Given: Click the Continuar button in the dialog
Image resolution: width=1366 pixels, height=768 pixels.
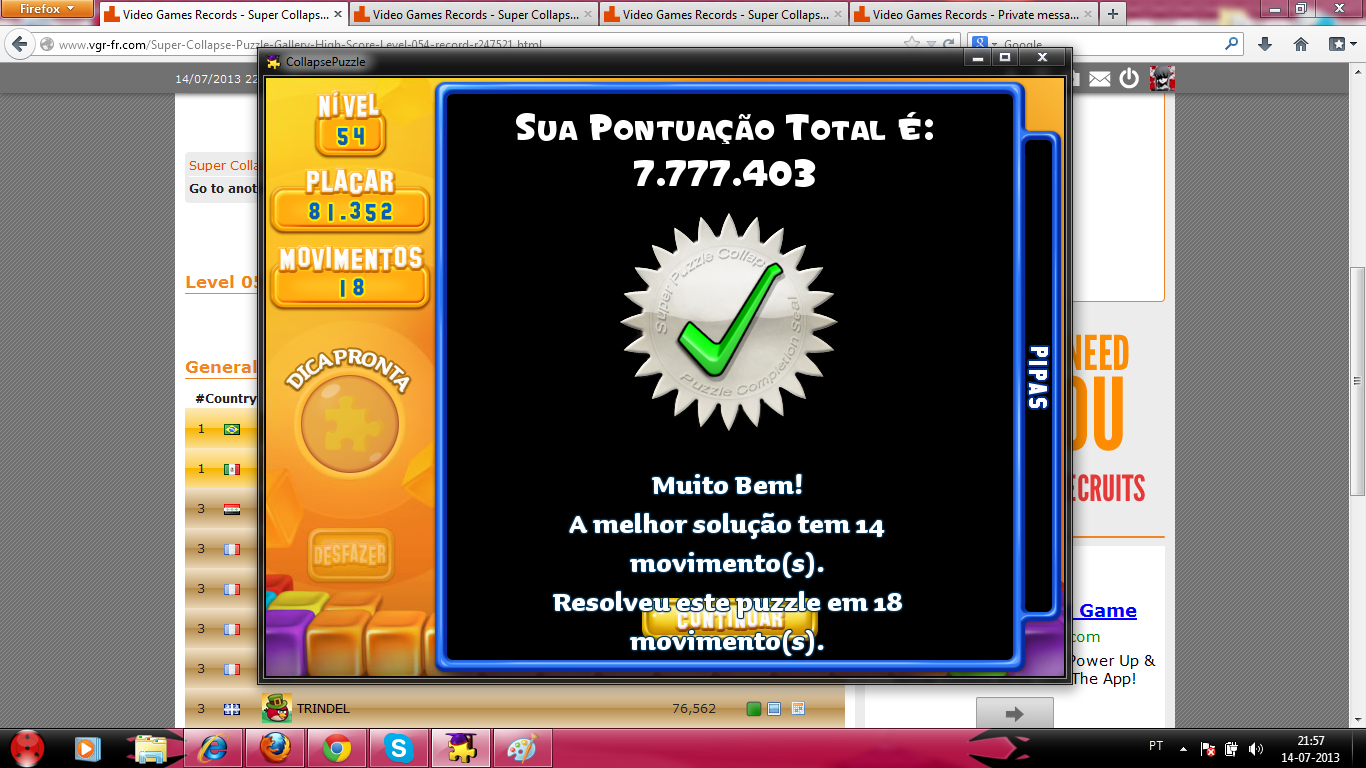Looking at the screenshot, I should [x=729, y=619].
